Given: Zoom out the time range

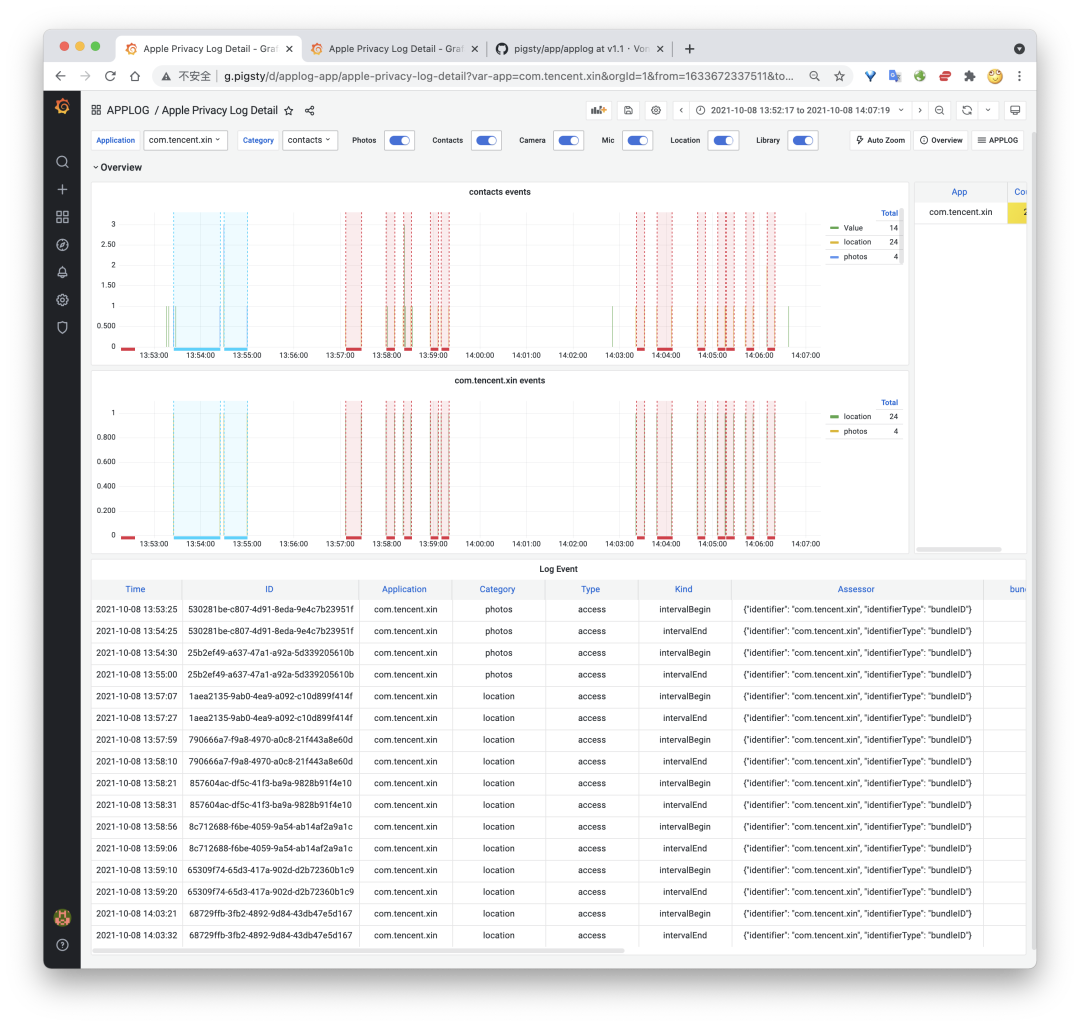Looking at the screenshot, I should coord(940,110).
